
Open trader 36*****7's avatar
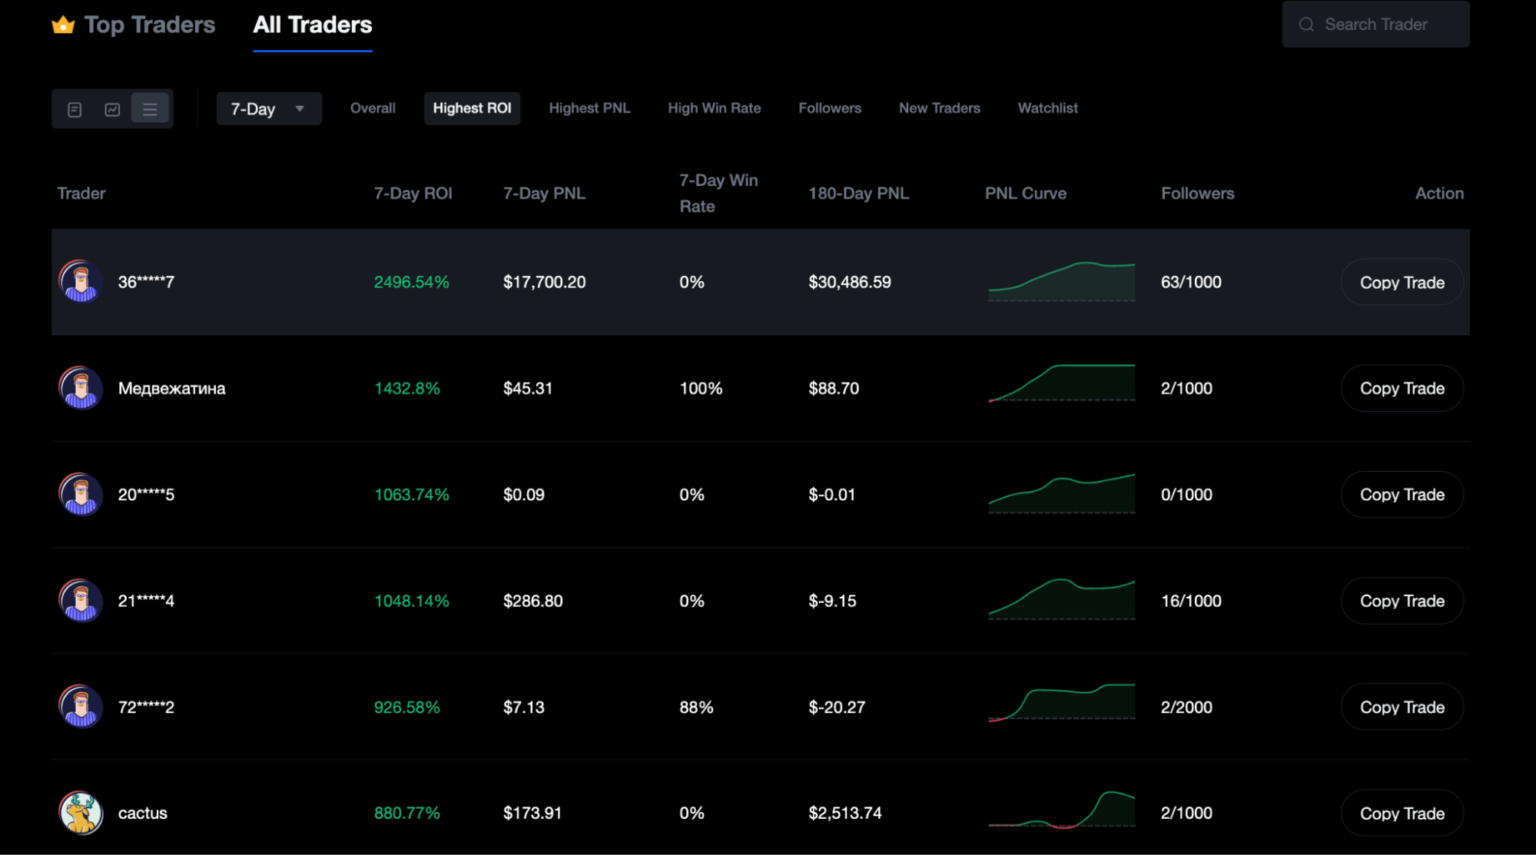pos(80,282)
